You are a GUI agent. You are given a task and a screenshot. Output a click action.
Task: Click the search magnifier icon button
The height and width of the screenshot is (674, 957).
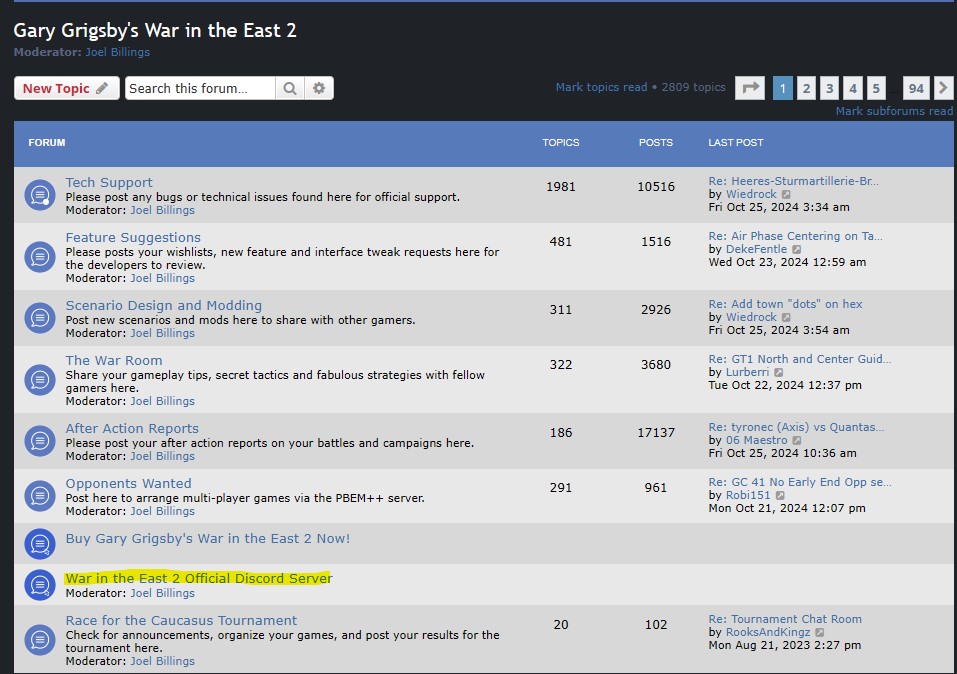(x=290, y=89)
